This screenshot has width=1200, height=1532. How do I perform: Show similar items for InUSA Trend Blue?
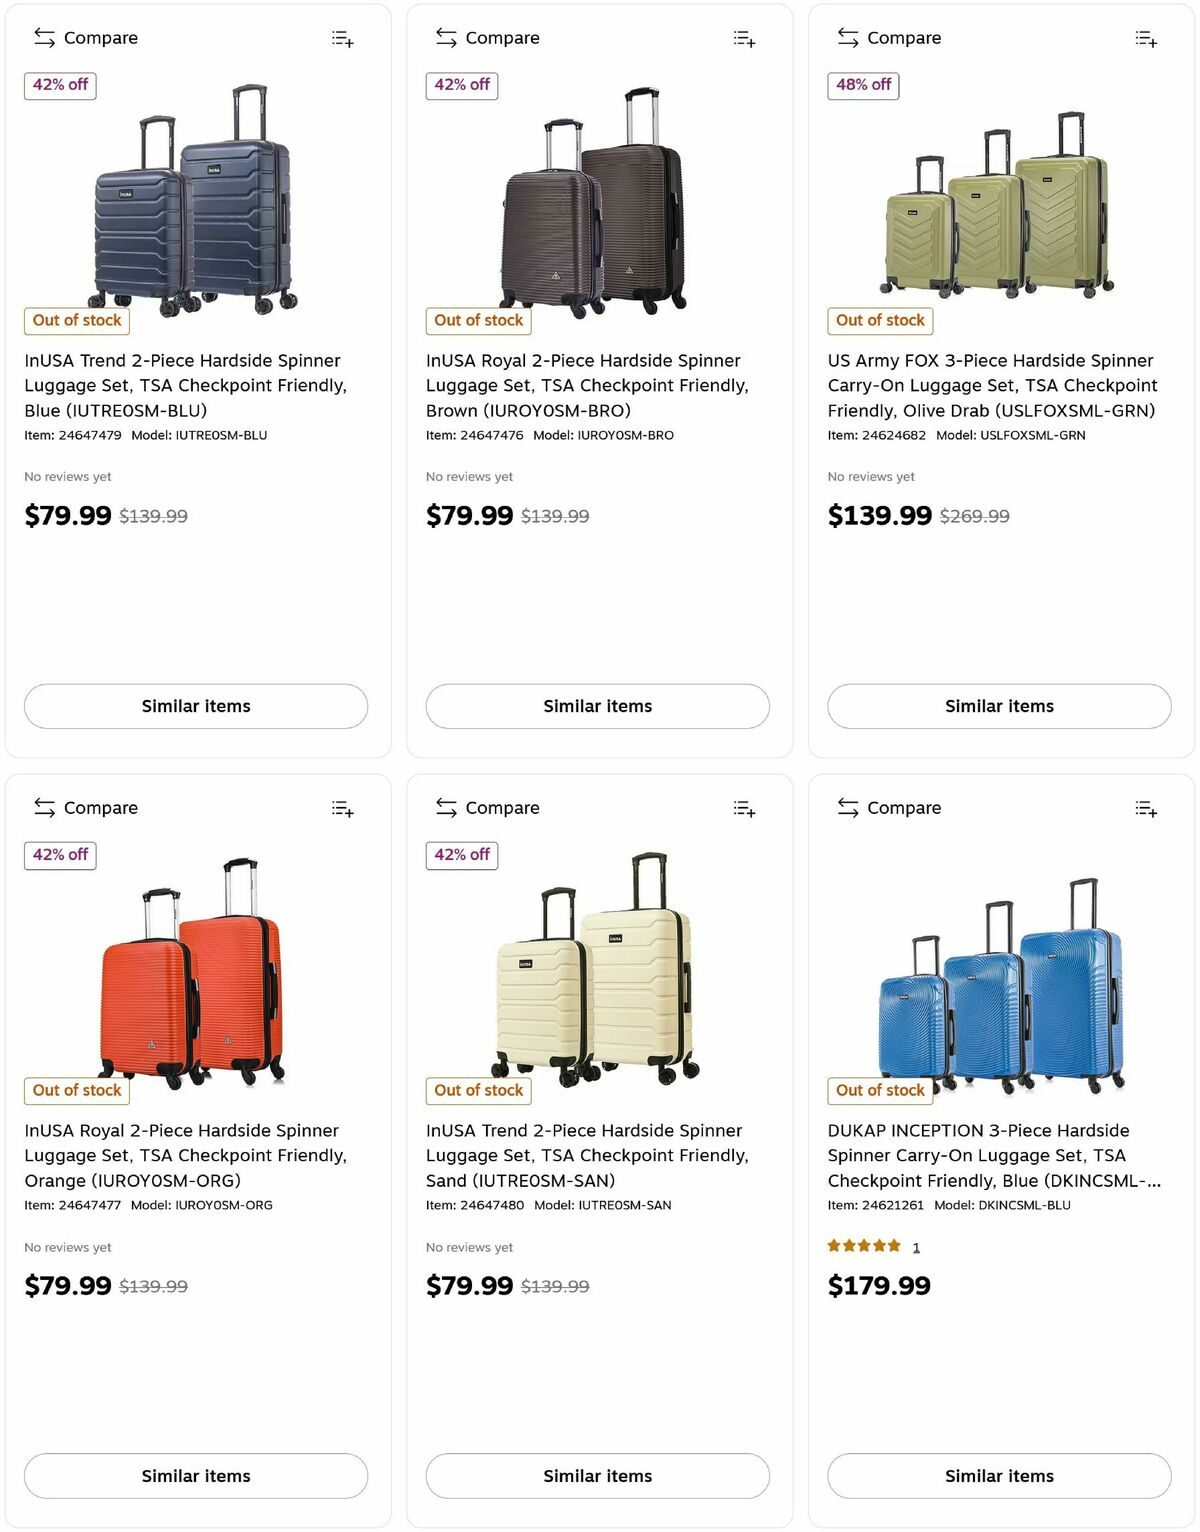pos(196,706)
